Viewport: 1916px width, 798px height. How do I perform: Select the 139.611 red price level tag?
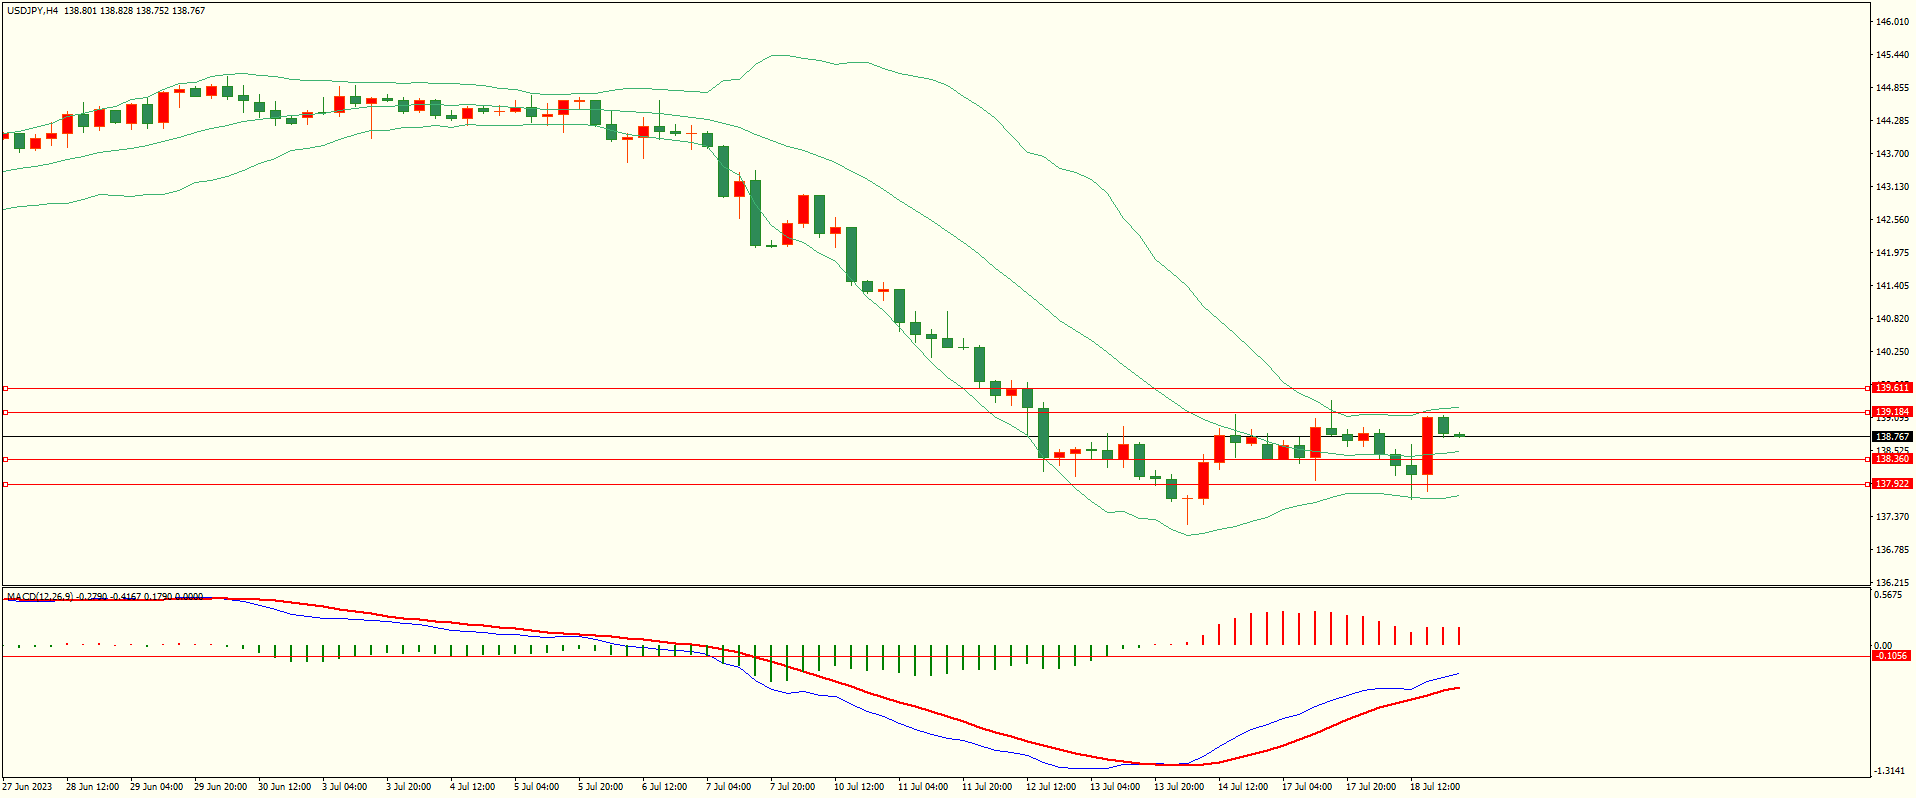pyautogui.click(x=1892, y=388)
